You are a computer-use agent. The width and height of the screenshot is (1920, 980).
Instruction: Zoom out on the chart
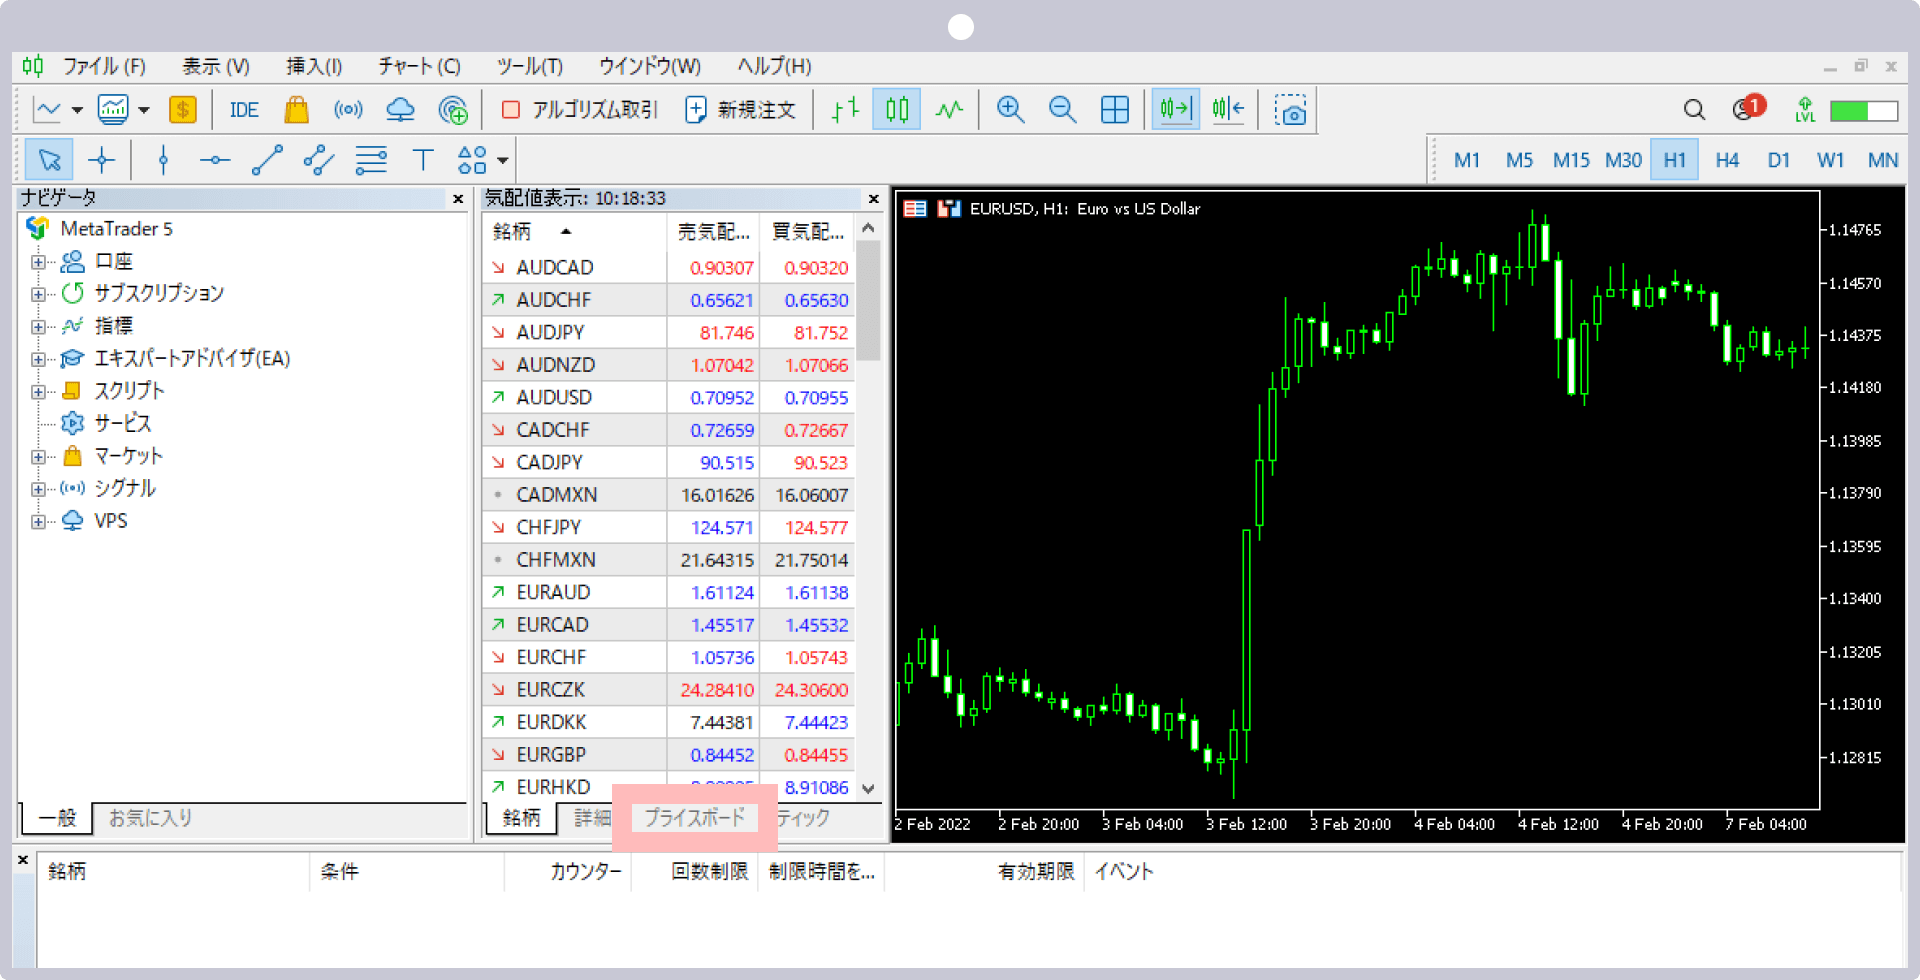point(1063,110)
